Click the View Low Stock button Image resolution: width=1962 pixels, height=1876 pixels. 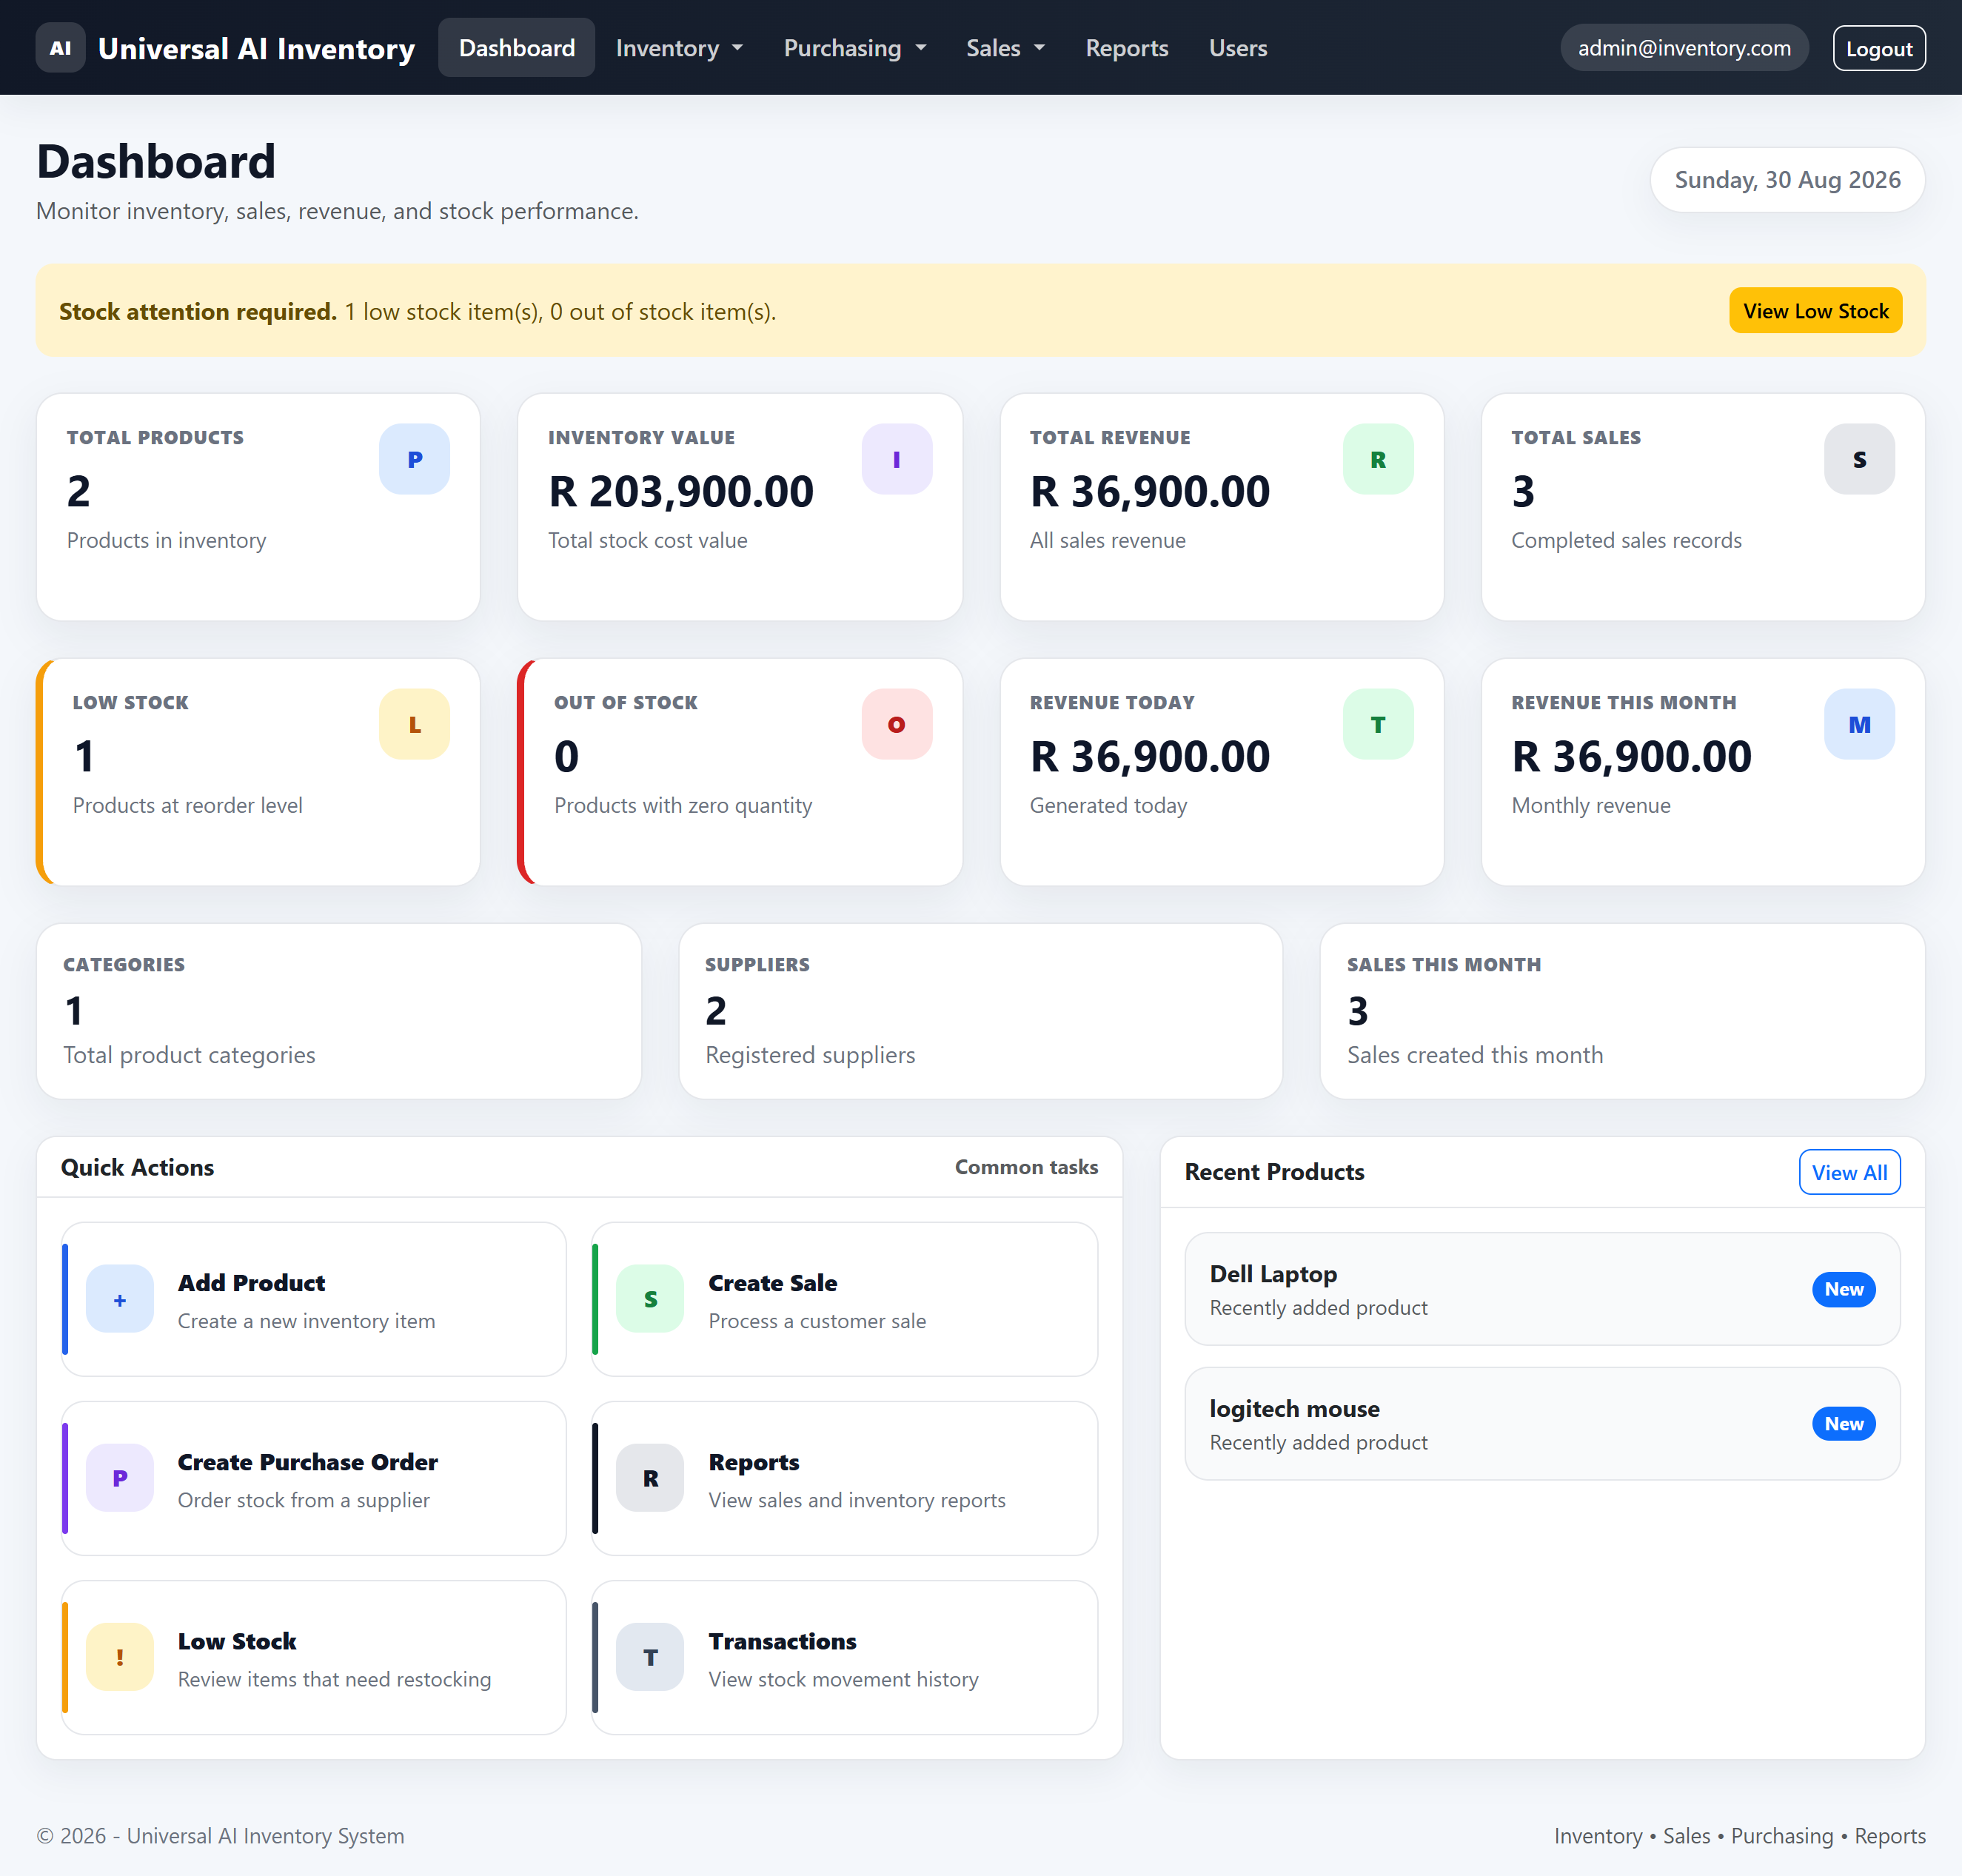(x=1815, y=311)
